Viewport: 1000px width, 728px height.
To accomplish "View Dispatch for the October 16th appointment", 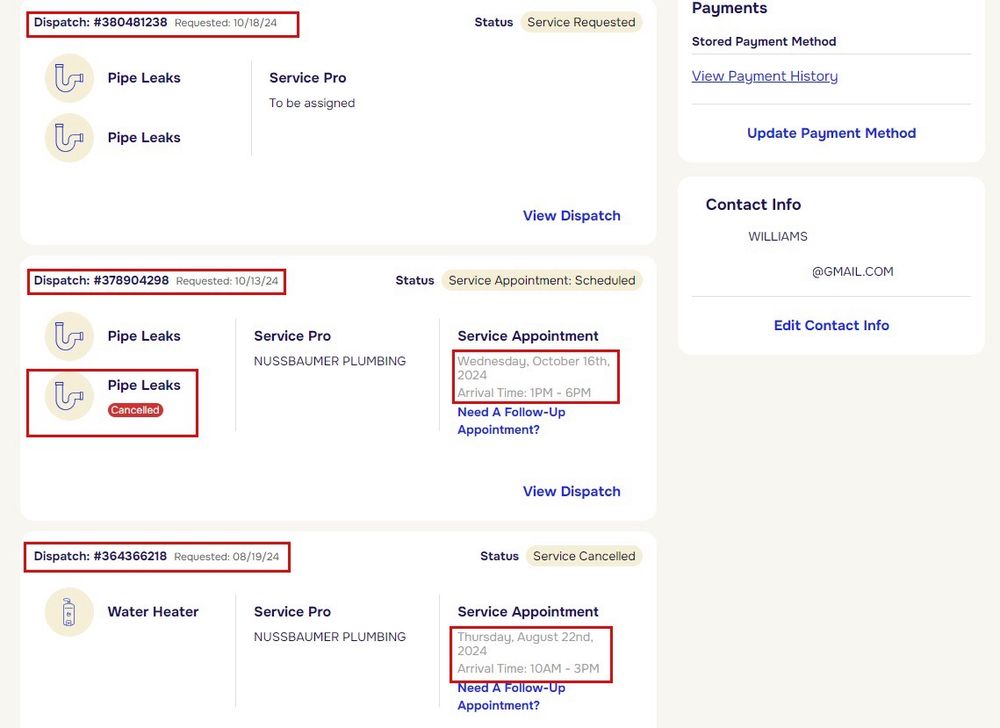I will point(571,492).
